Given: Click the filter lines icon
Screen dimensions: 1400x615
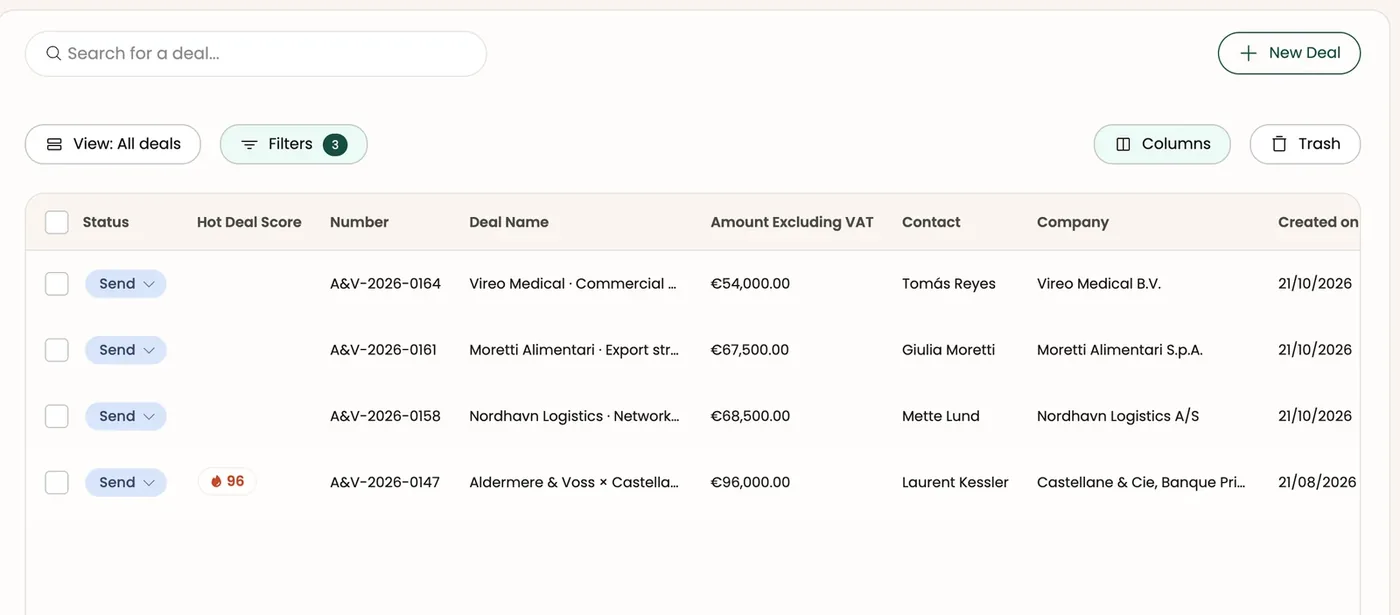Looking at the screenshot, I should [x=250, y=144].
